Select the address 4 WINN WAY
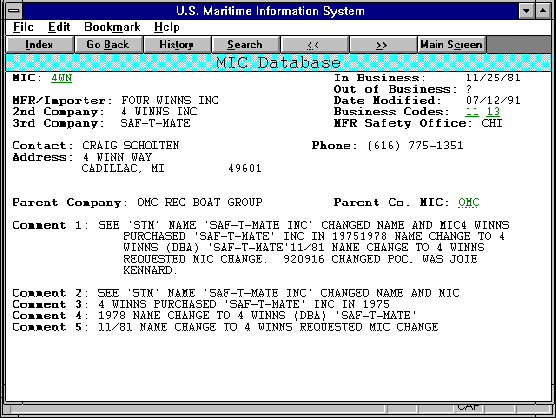 (x=117, y=157)
